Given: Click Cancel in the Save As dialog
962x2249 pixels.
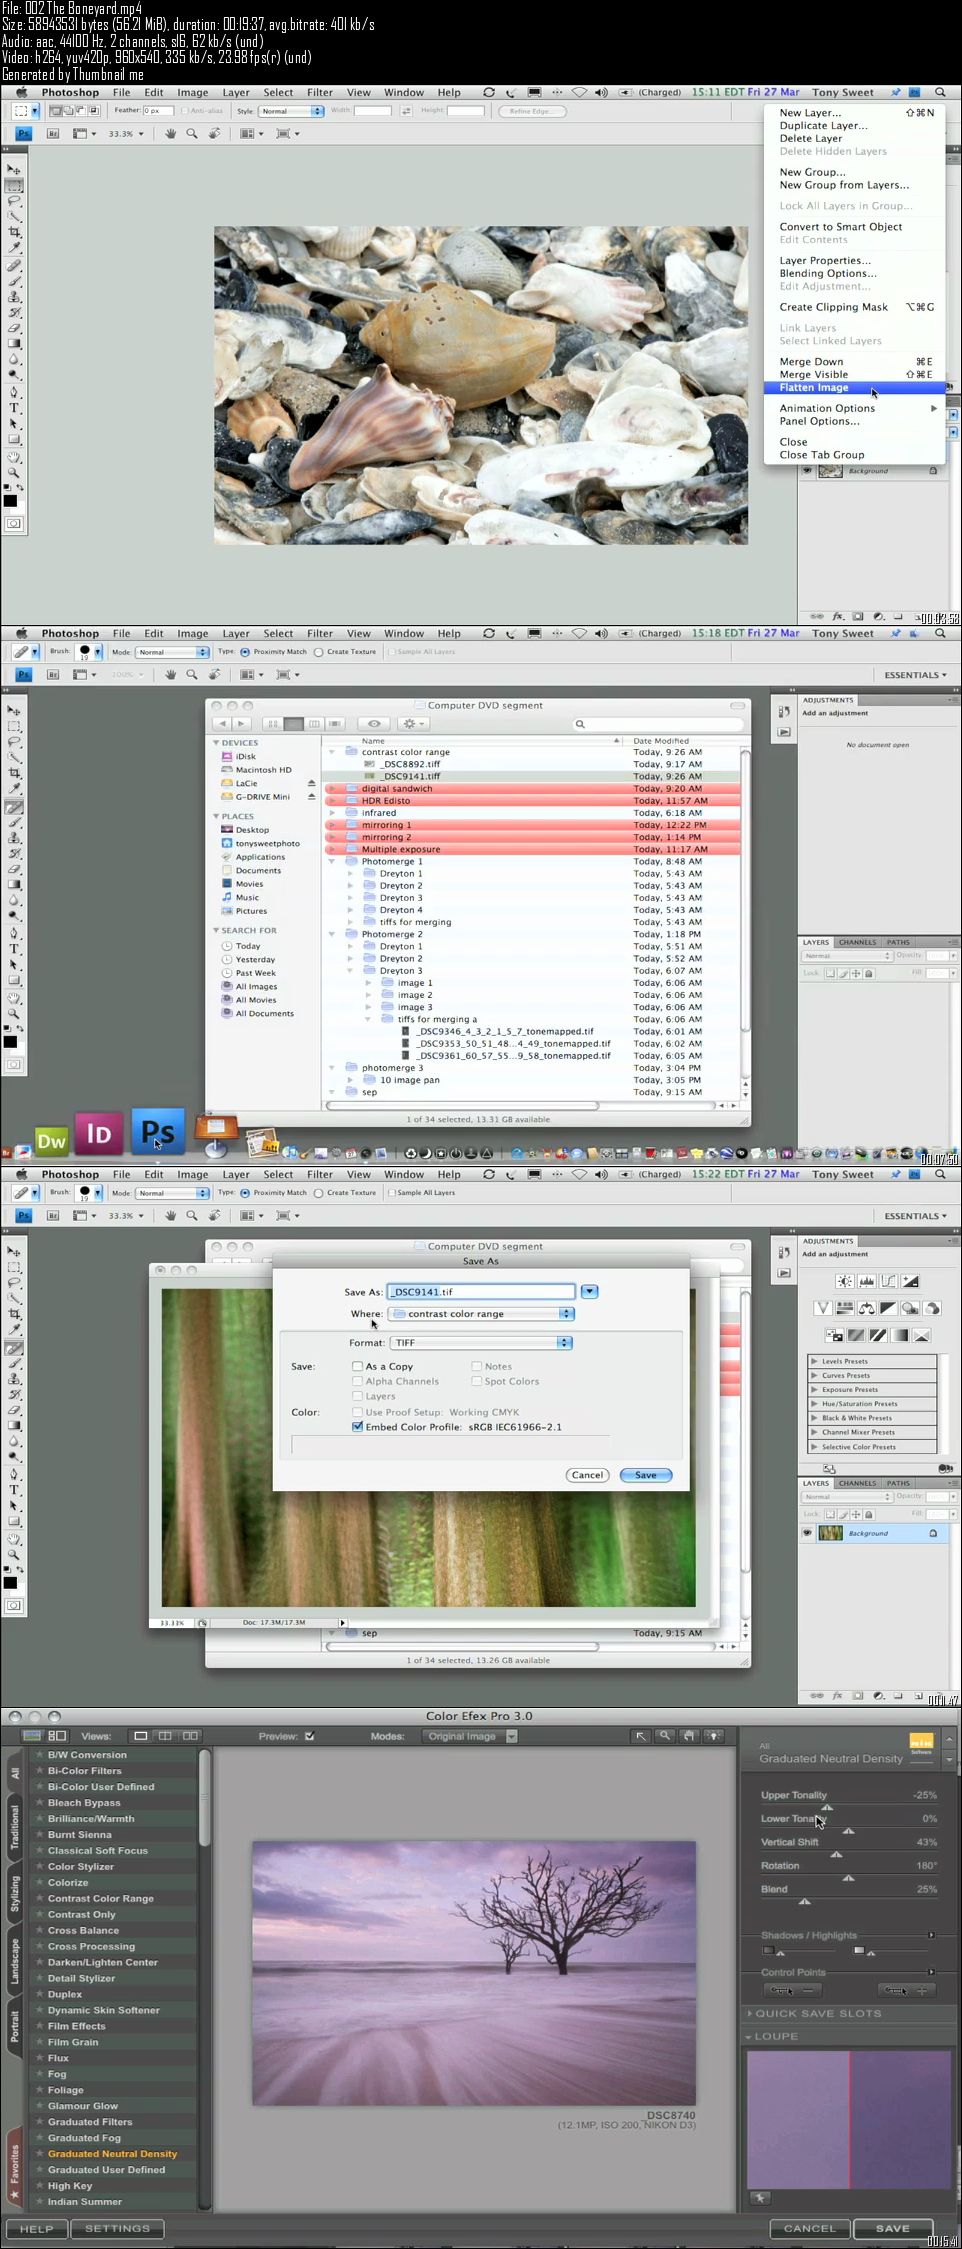Looking at the screenshot, I should [587, 1475].
